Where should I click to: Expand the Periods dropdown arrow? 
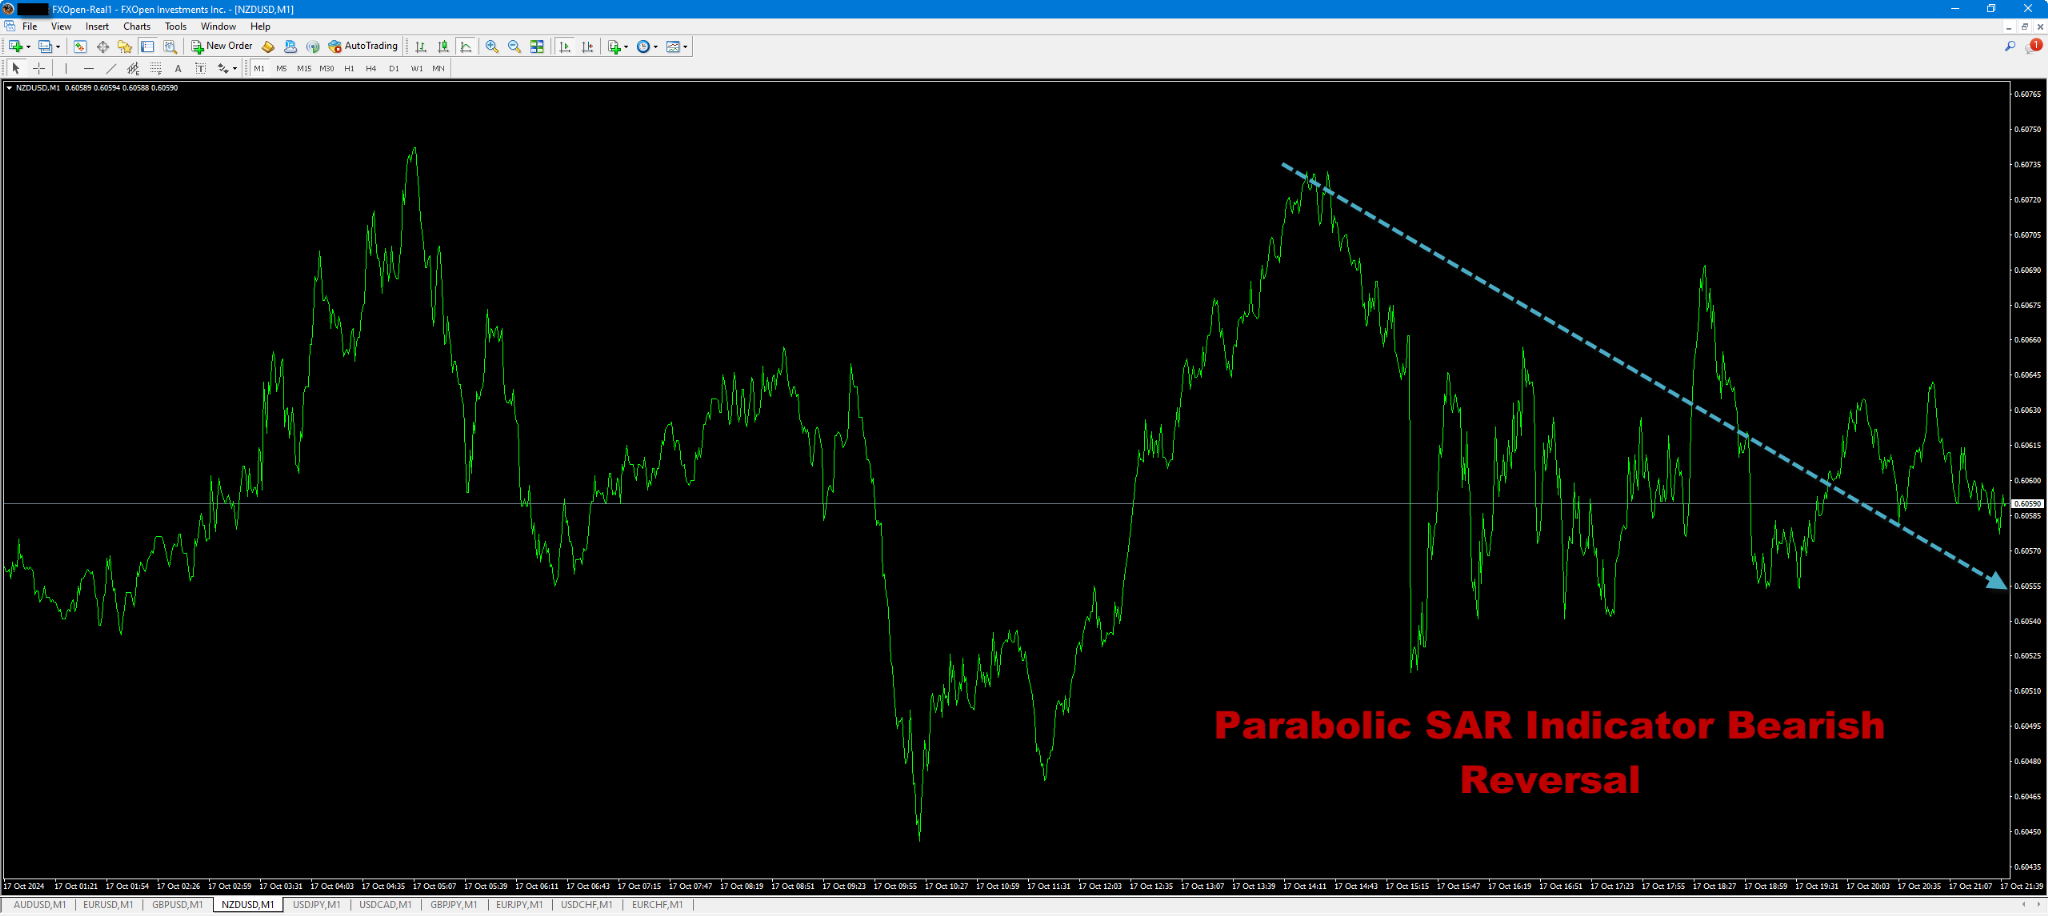pos(656,46)
